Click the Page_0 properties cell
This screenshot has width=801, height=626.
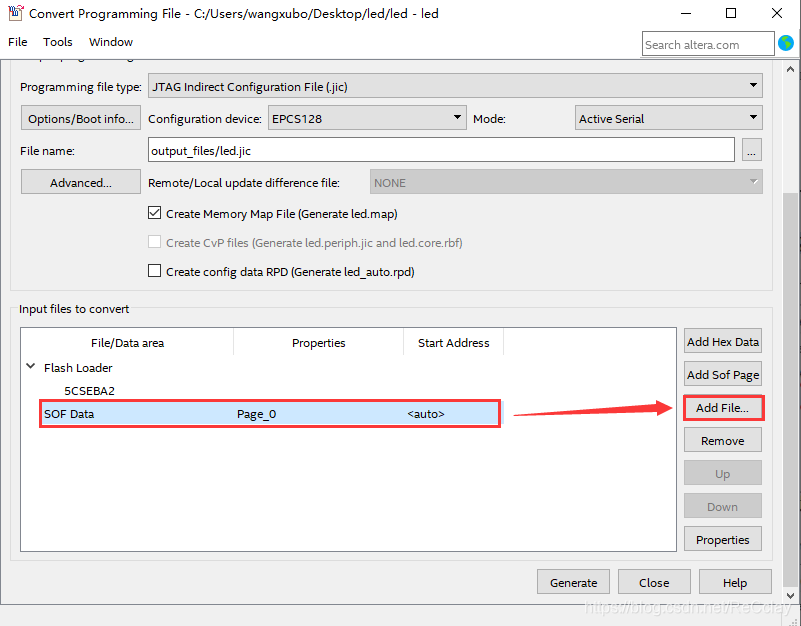point(256,414)
